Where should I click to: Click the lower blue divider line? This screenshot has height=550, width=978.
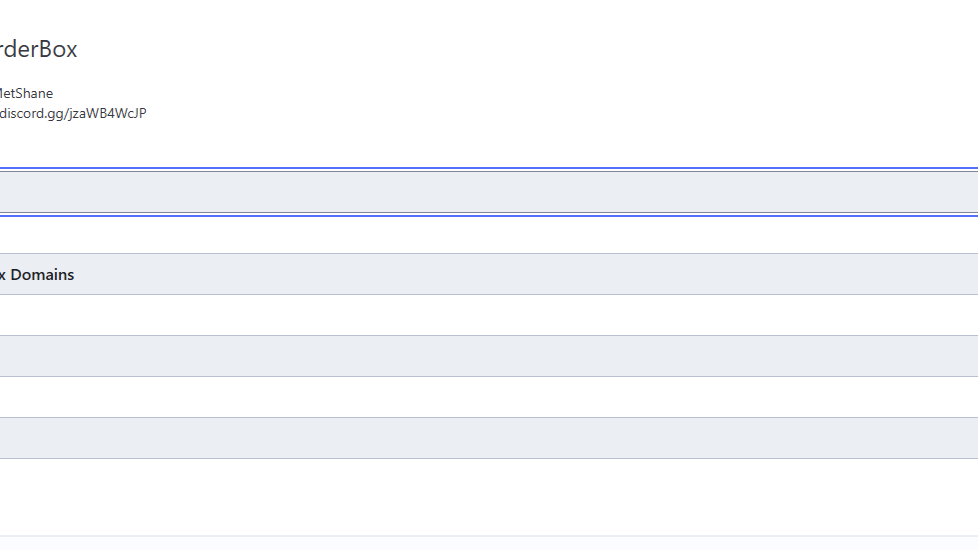point(489,215)
